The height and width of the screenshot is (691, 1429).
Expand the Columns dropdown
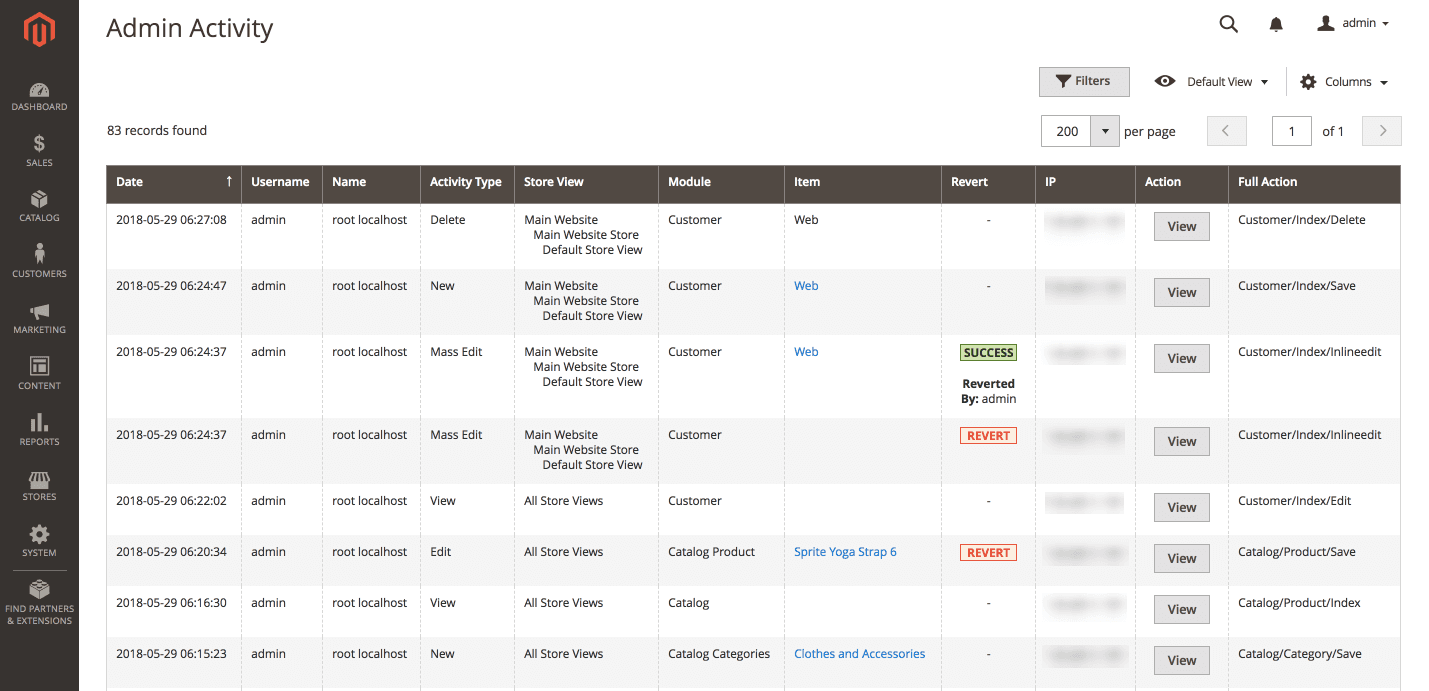pyautogui.click(x=1344, y=82)
